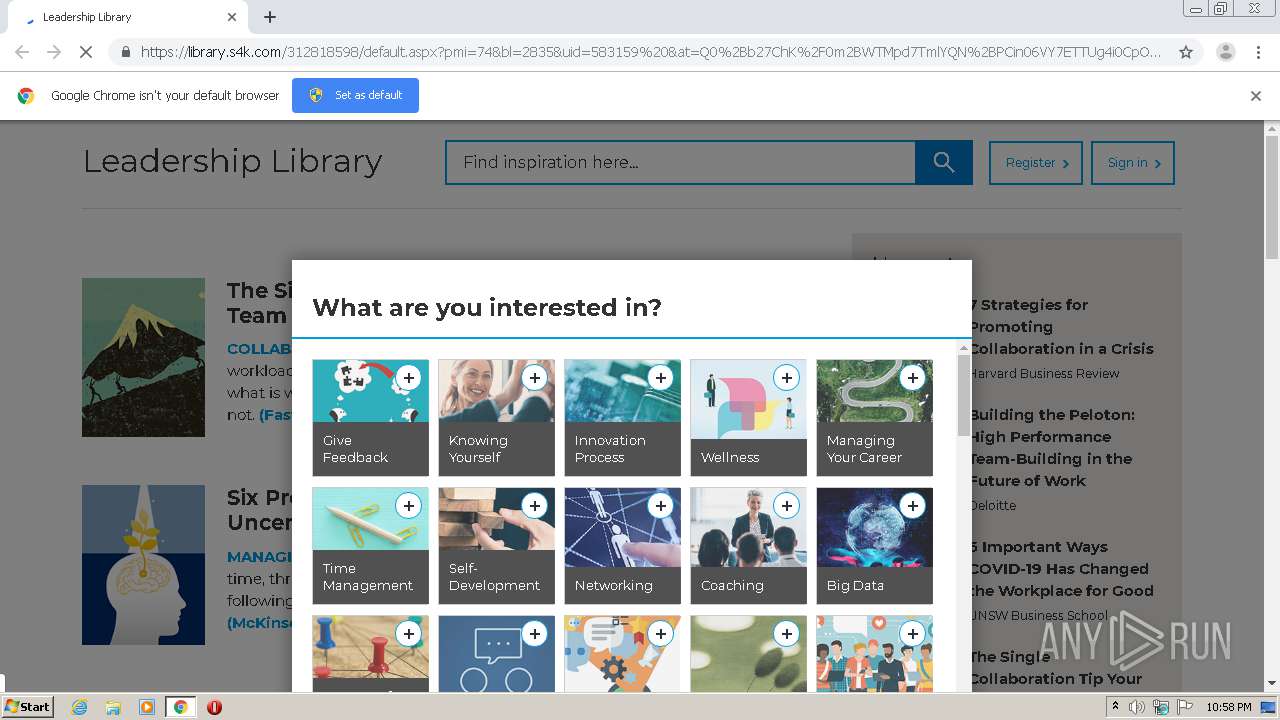This screenshot has height=720, width=1280.
Task: Launch Internet Explorer from taskbar
Action: [x=80, y=707]
